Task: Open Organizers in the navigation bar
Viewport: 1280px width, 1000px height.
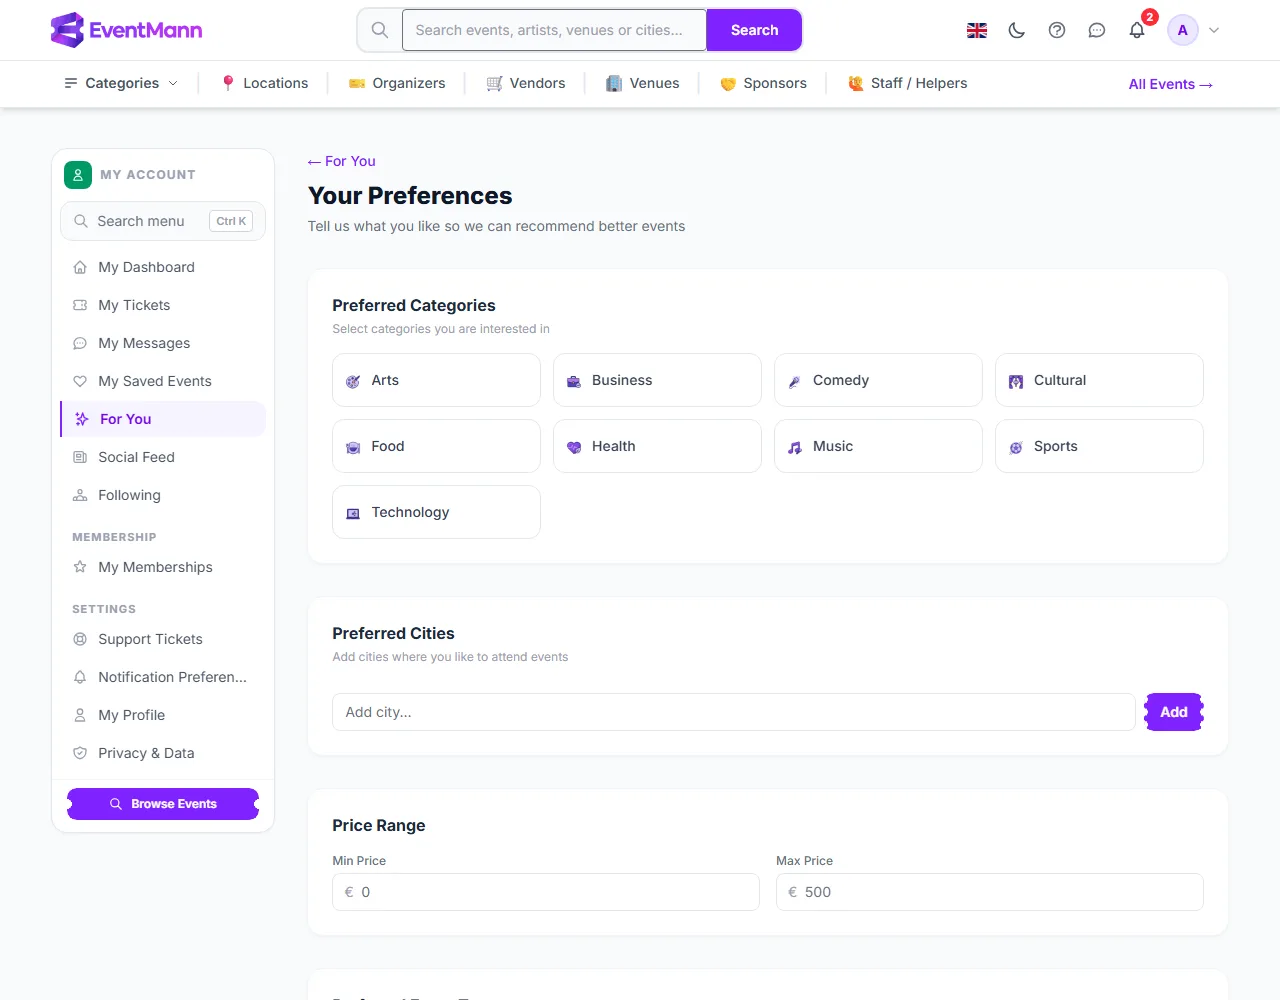Action: (x=397, y=83)
